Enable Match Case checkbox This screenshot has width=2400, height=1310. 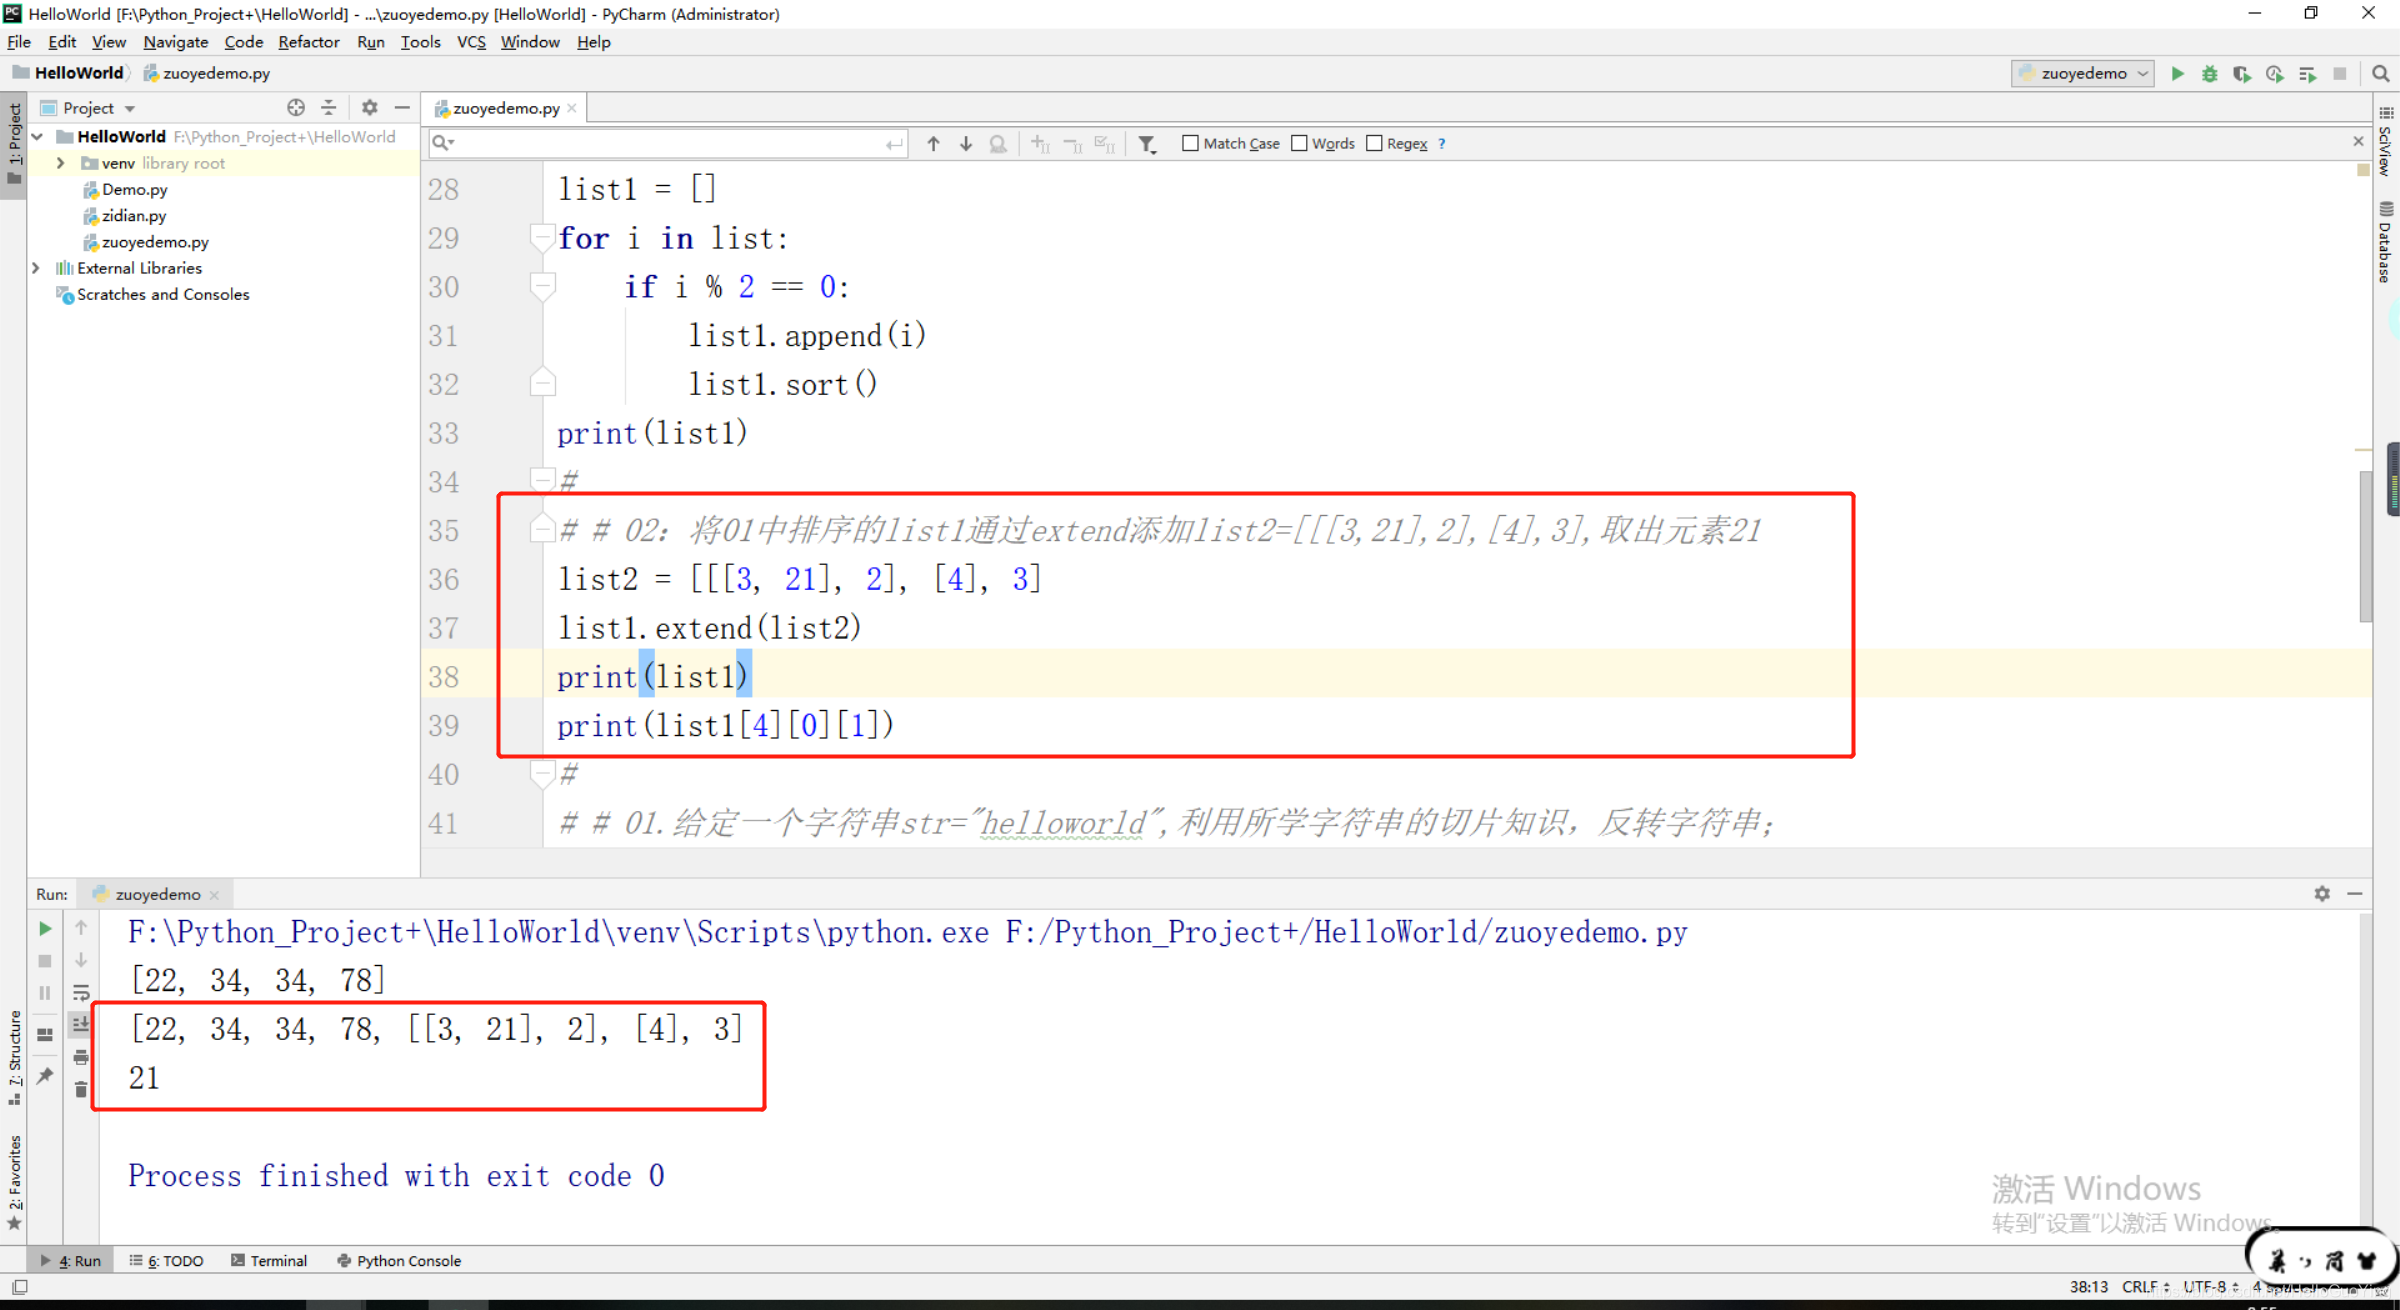[1190, 144]
